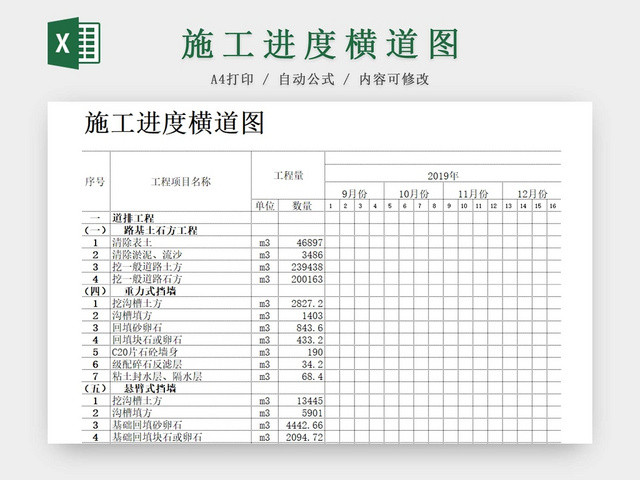640x480 pixels.
Task: Click quantity value 1403
Action: (312, 316)
